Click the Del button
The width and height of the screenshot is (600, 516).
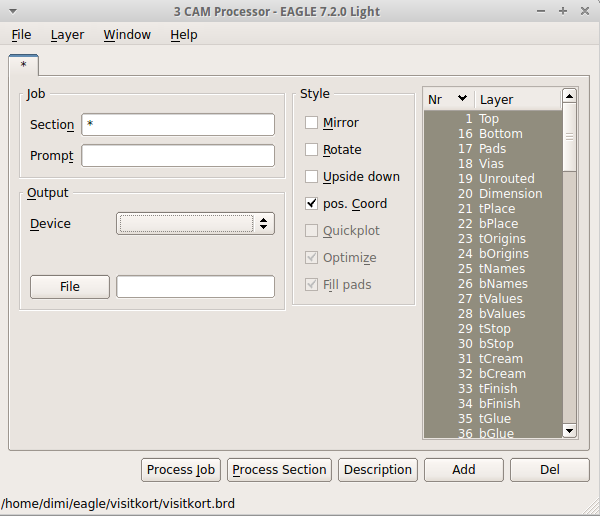(550, 470)
